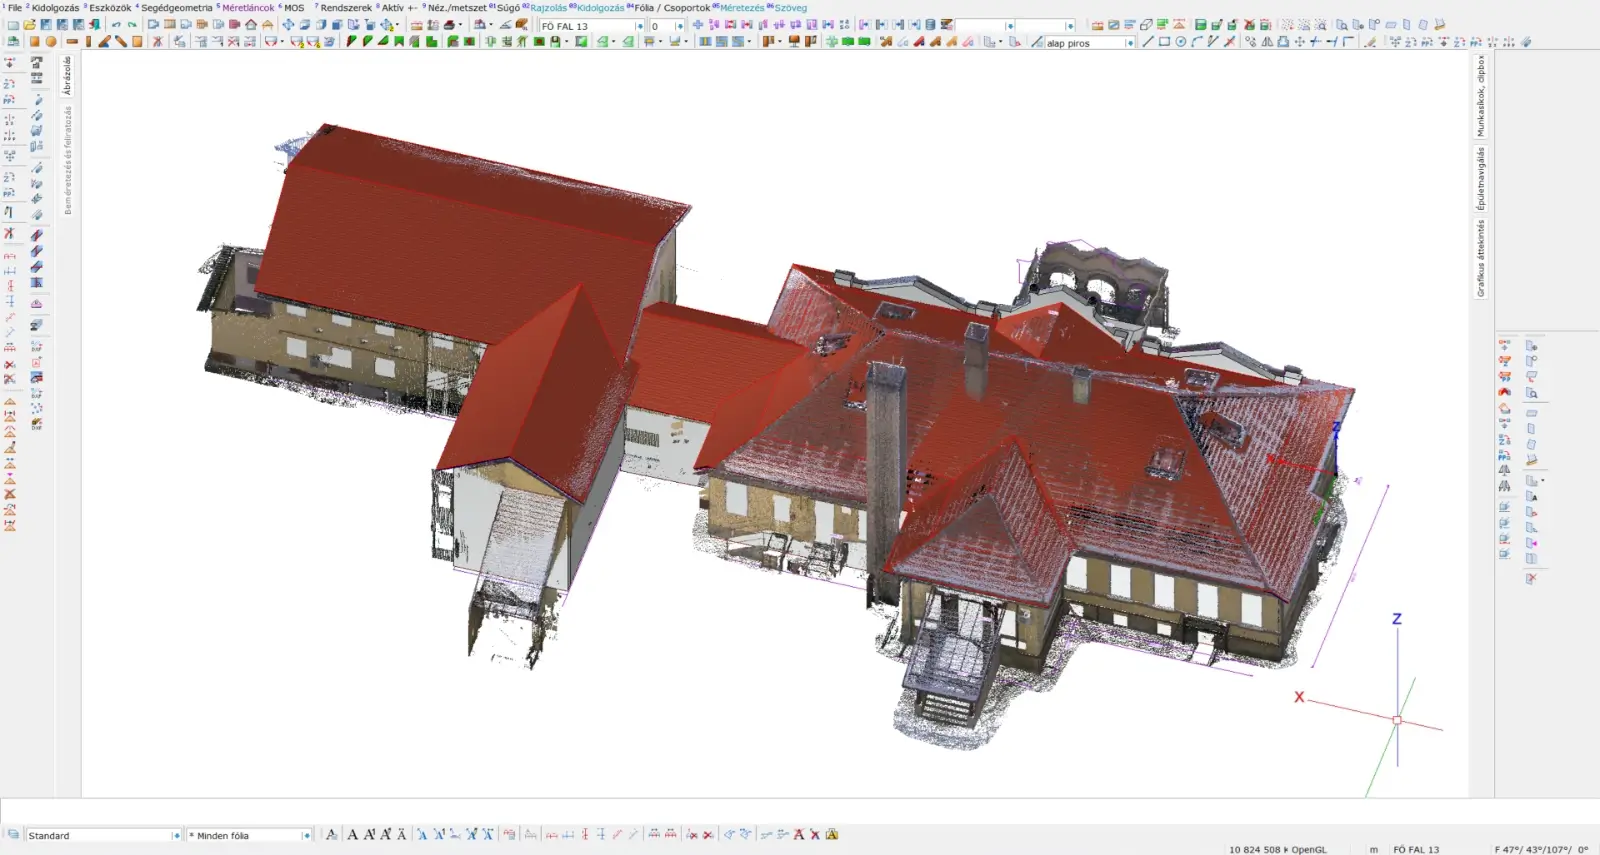Click the house-shaped icon in top toolbar

[251, 25]
